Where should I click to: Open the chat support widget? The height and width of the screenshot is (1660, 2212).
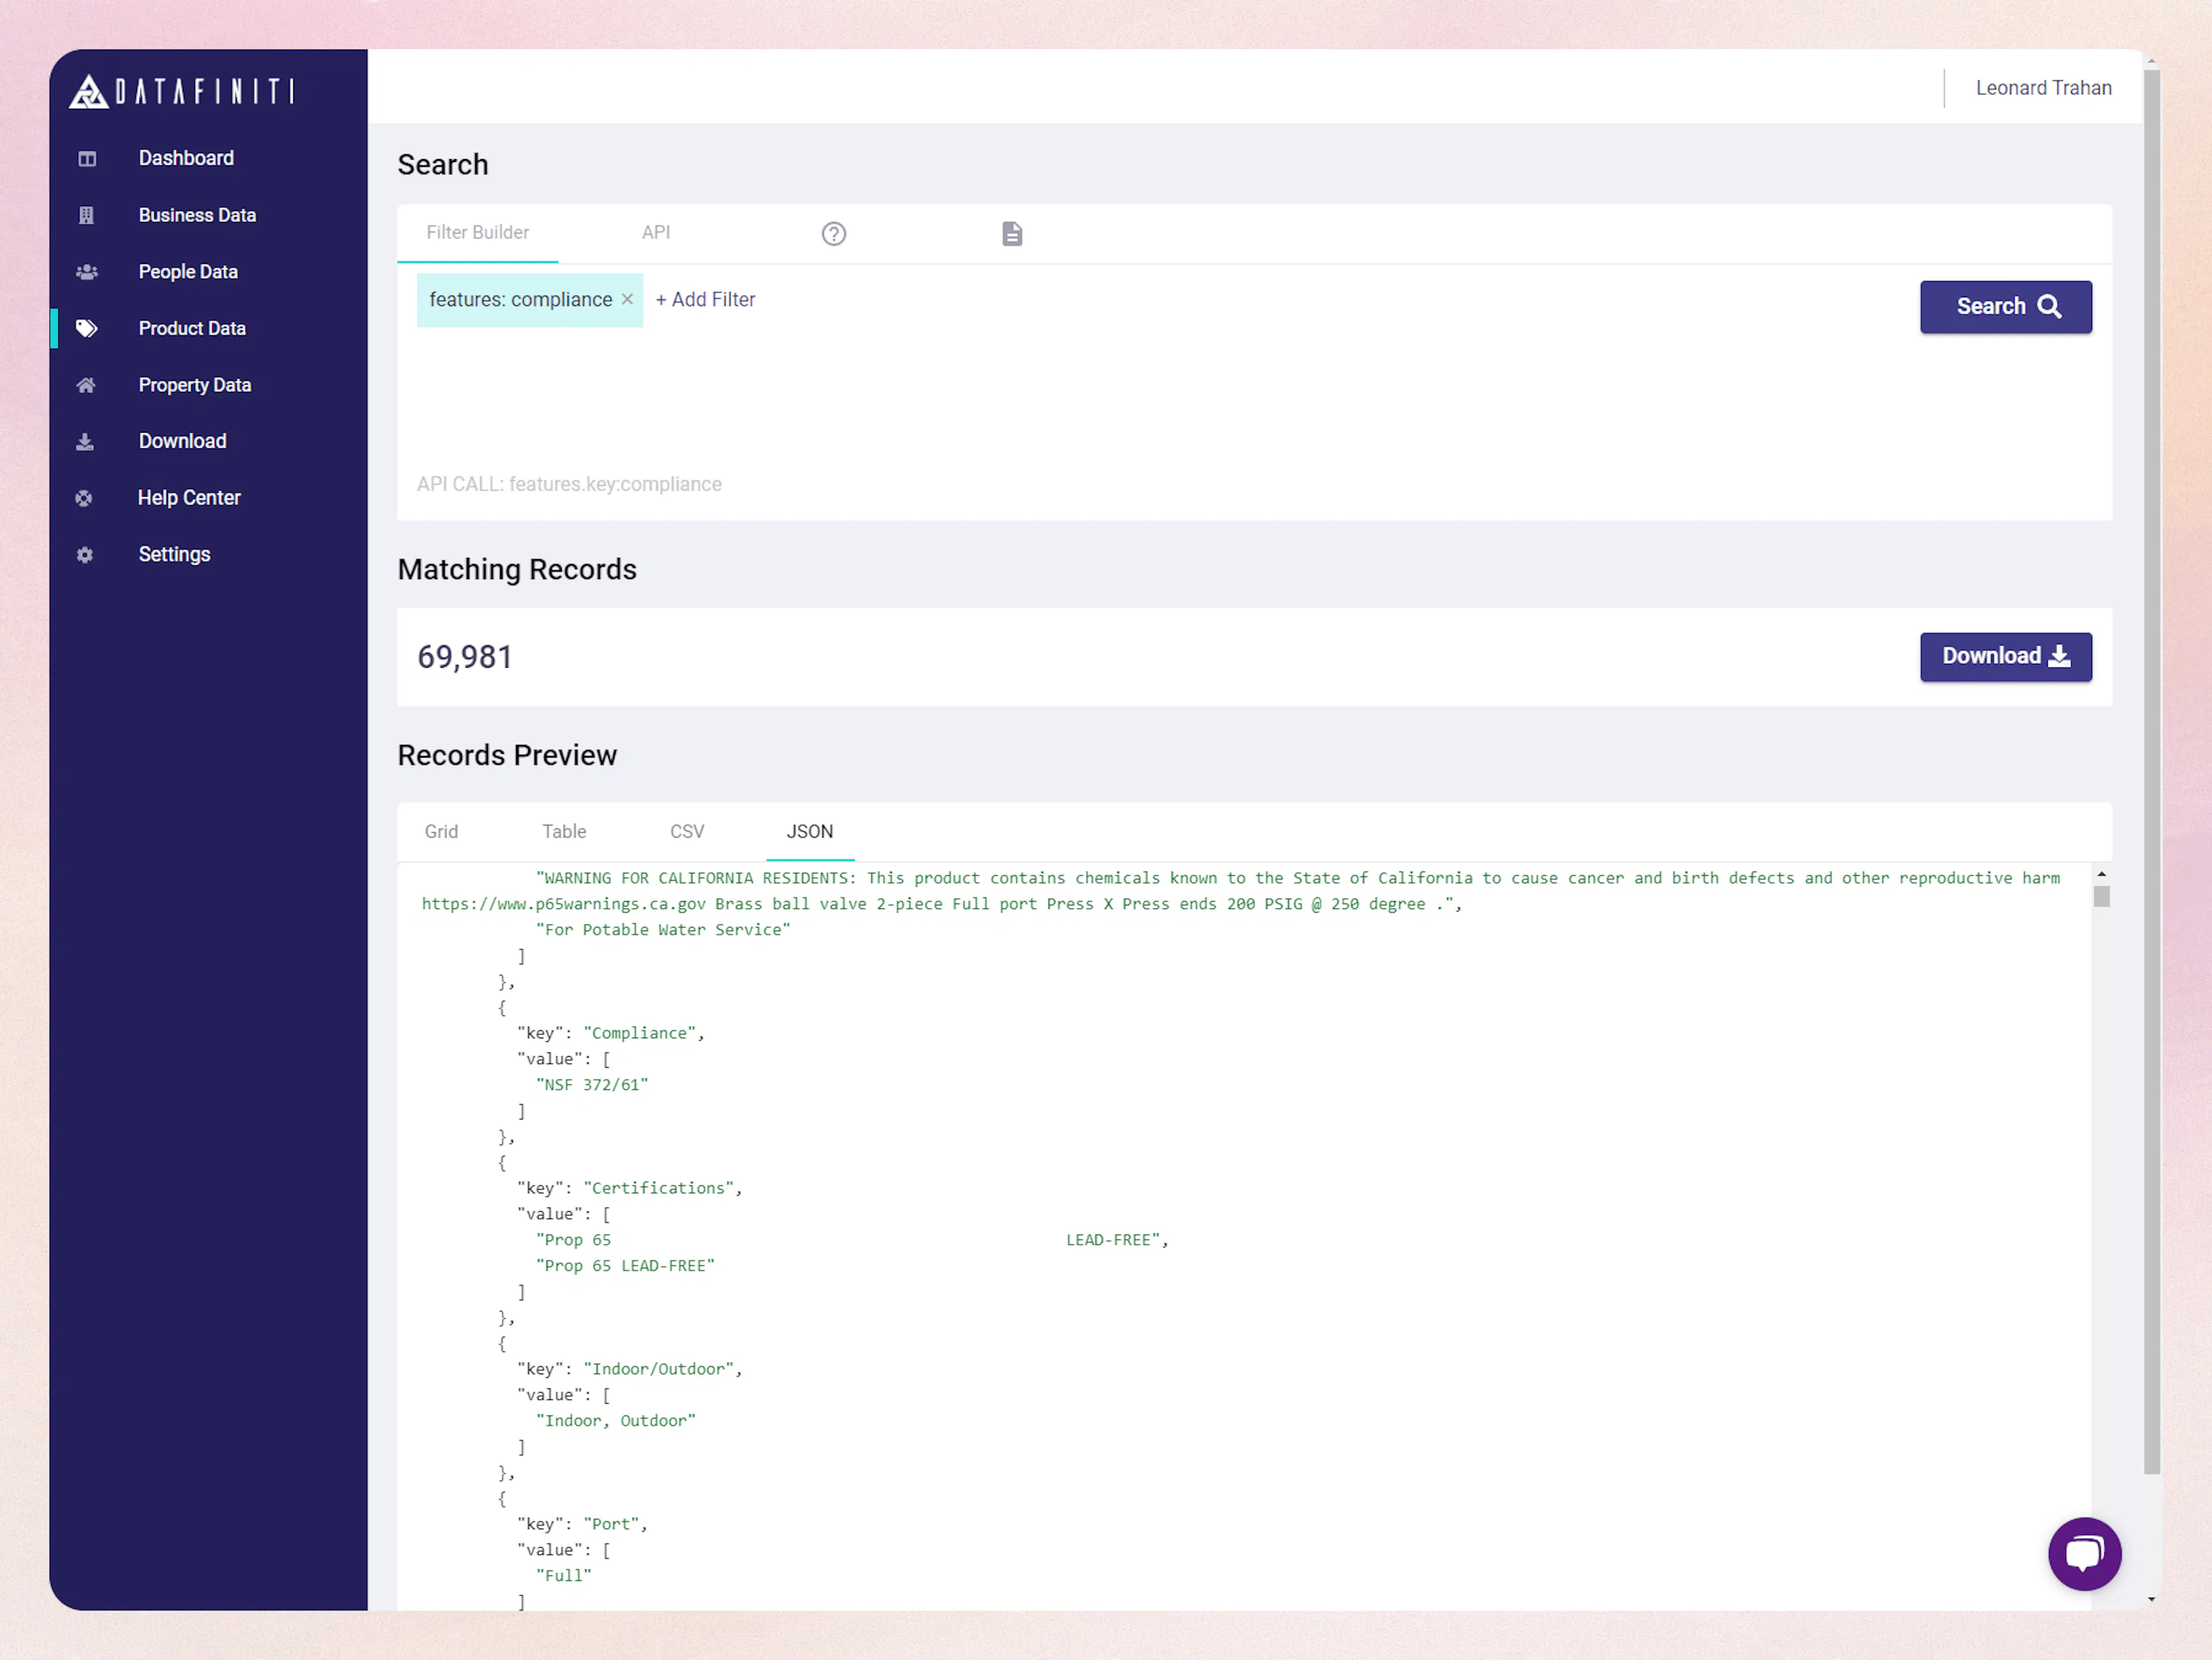click(2085, 1554)
